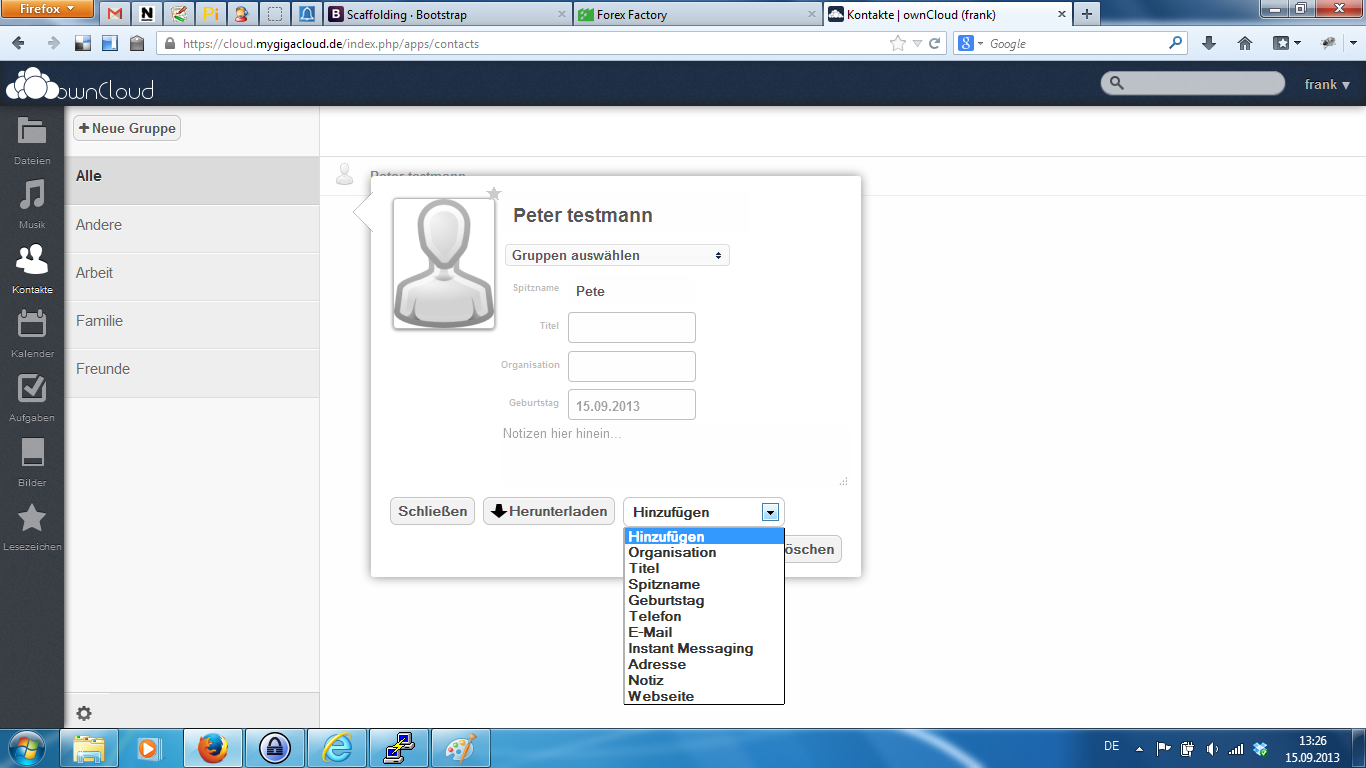Open the Aufgaben tasks app
This screenshot has width=1366, height=768.
pos(32,396)
